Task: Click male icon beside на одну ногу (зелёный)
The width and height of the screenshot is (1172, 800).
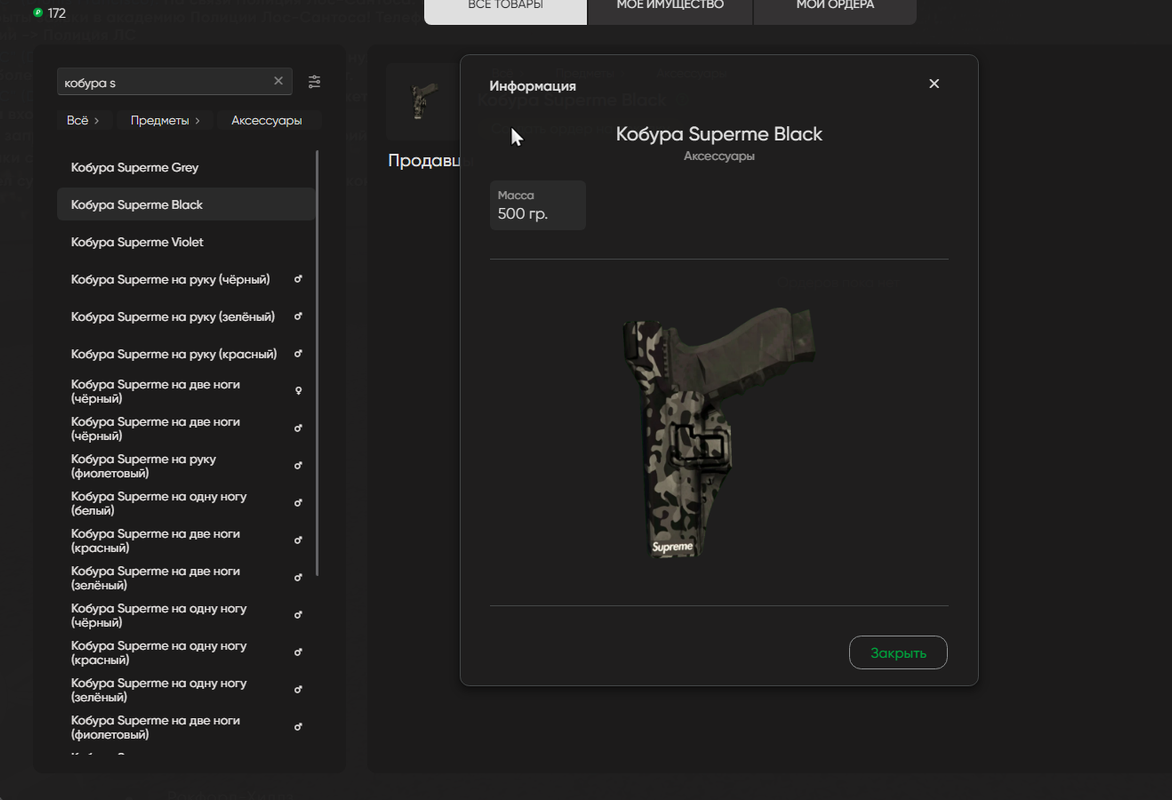Action: tap(297, 689)
